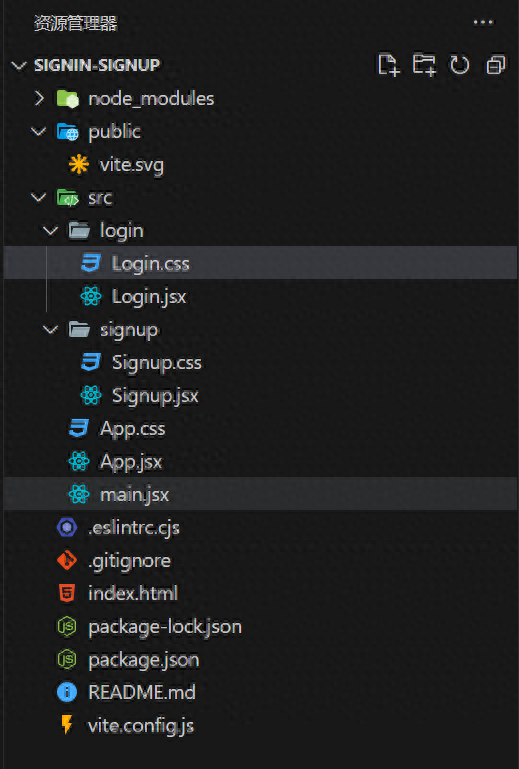Click the CSS icon next to Signup.css
Viewport: 519px width, 769px height.
91,362
